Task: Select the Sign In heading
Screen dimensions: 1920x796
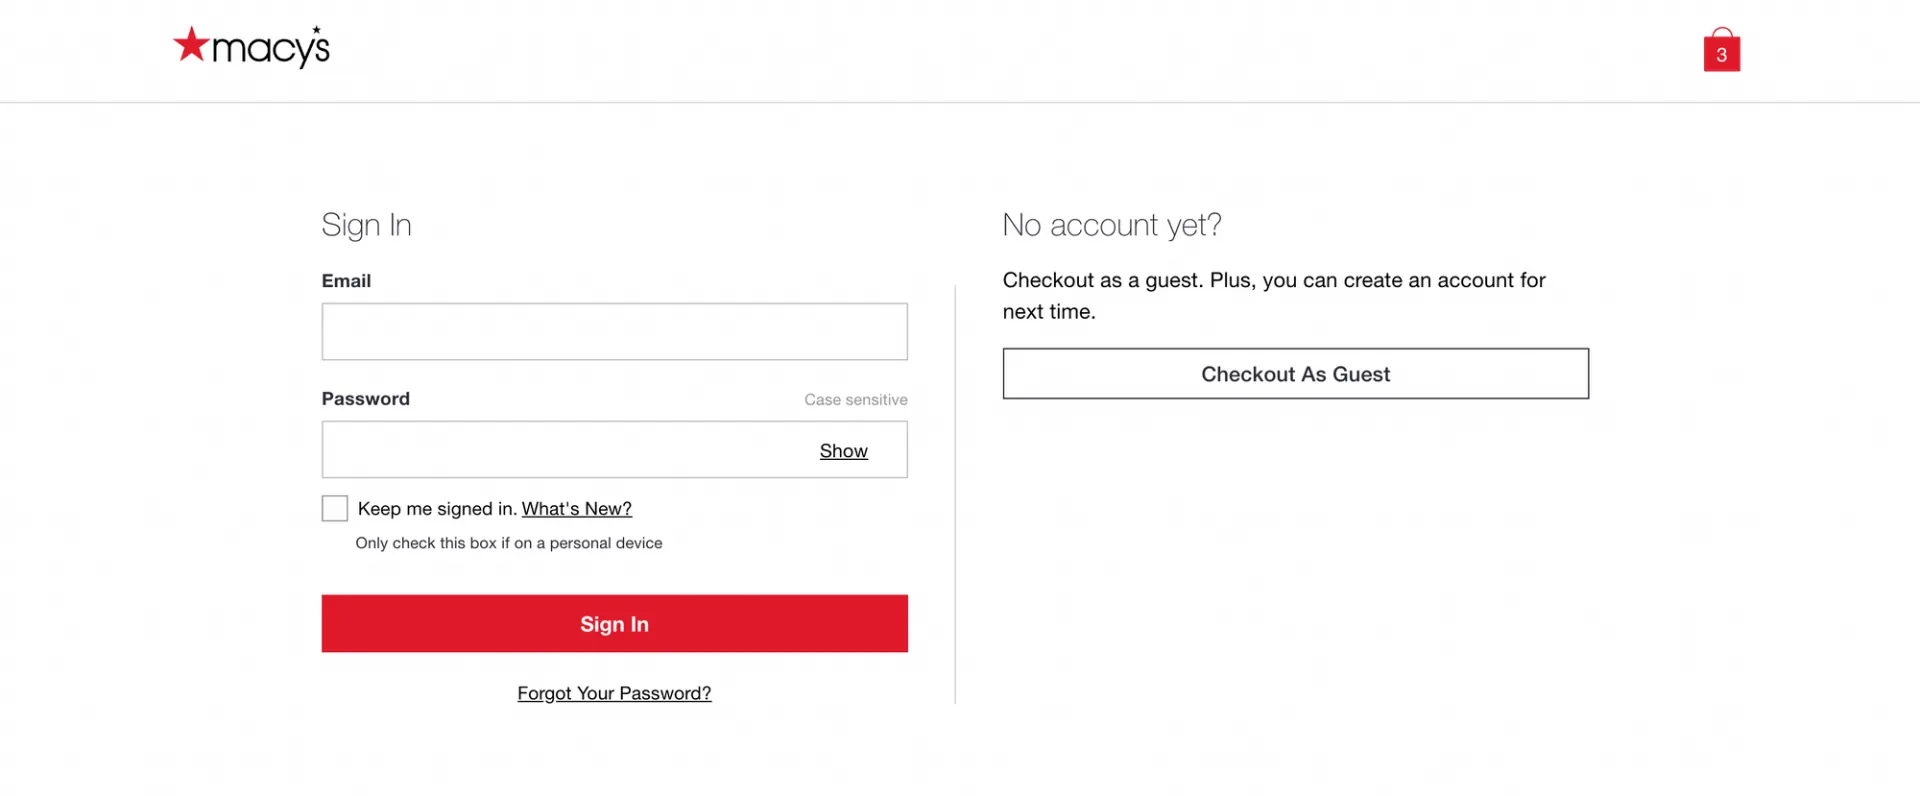Action: [x=366, y=225]
